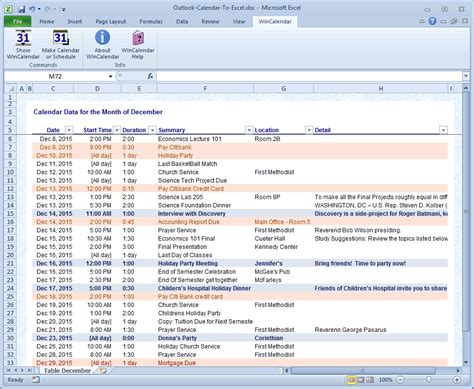The width and height of the screenshot is (474, 389).
Task: Click the macro record icon in status bar
Action: click(x=36, y=380)
